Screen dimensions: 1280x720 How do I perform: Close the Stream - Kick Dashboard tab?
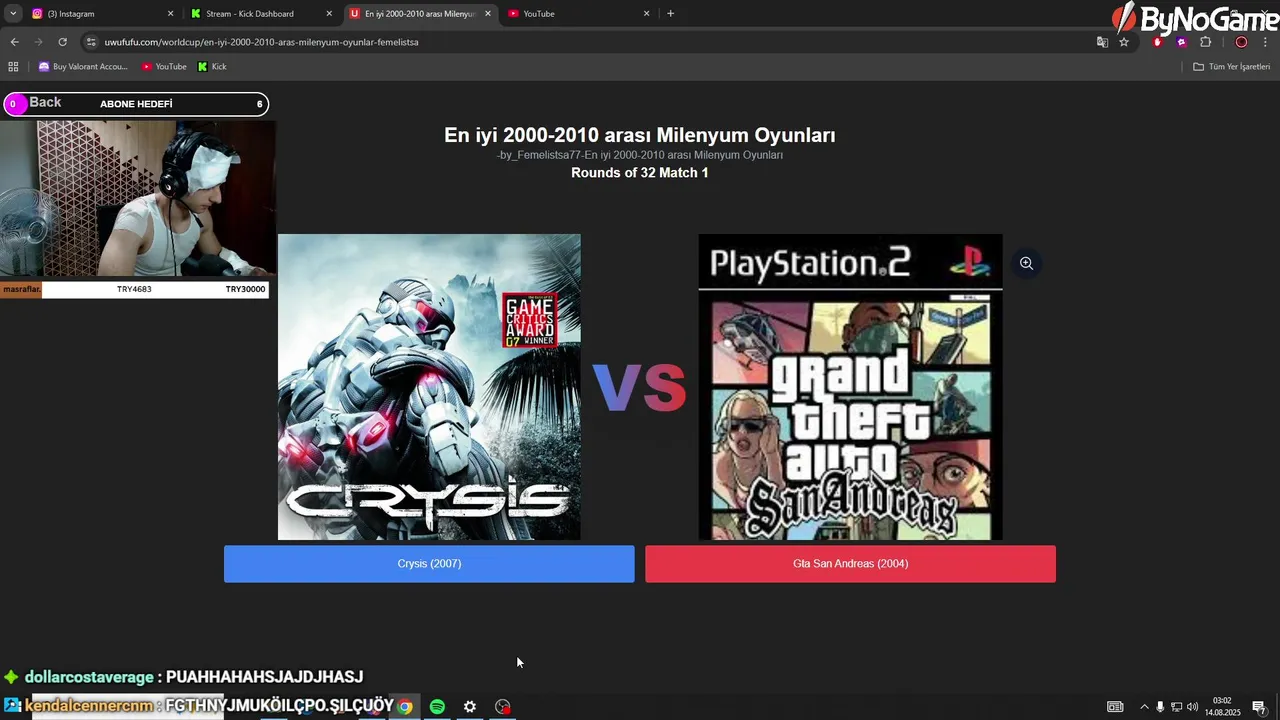(329, 14)
